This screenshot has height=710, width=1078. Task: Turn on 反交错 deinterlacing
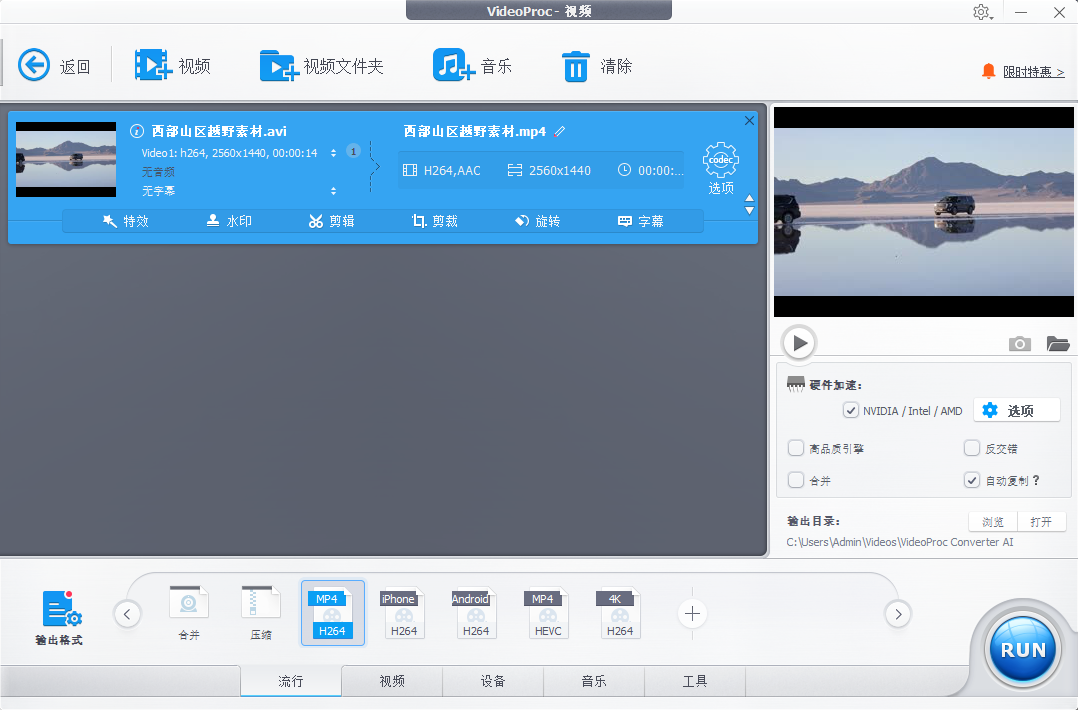pyautogui.click(x=971, y=448)
